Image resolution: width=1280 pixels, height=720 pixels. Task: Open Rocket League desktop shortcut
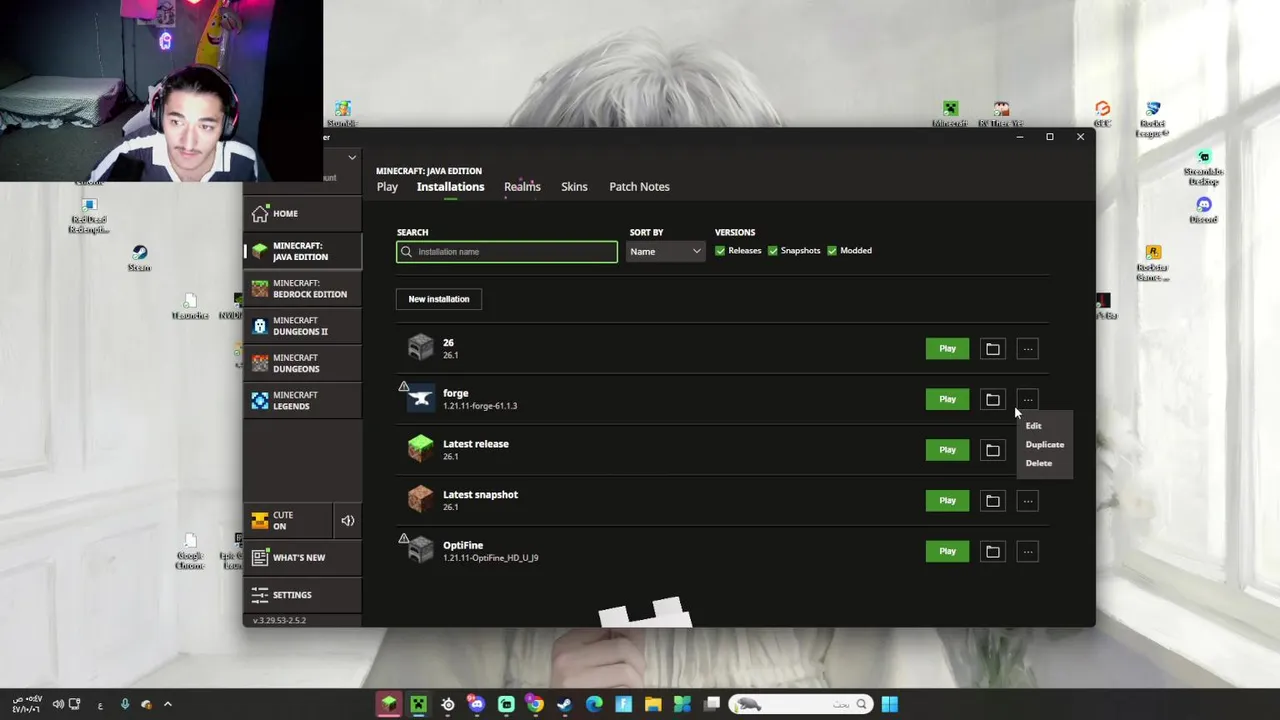coord(1153,118)
